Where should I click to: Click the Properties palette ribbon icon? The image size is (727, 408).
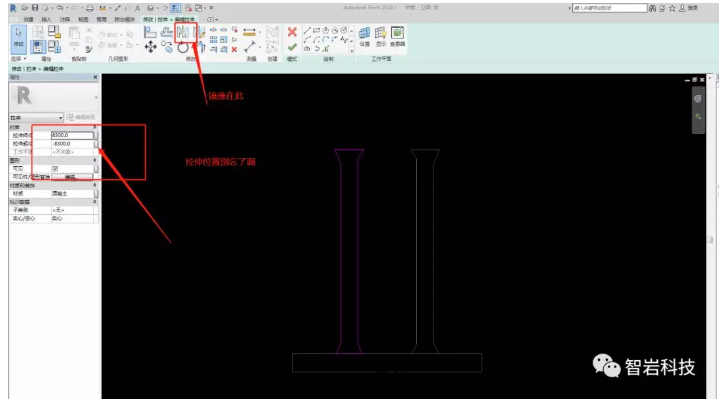click(x=38, y=47)
